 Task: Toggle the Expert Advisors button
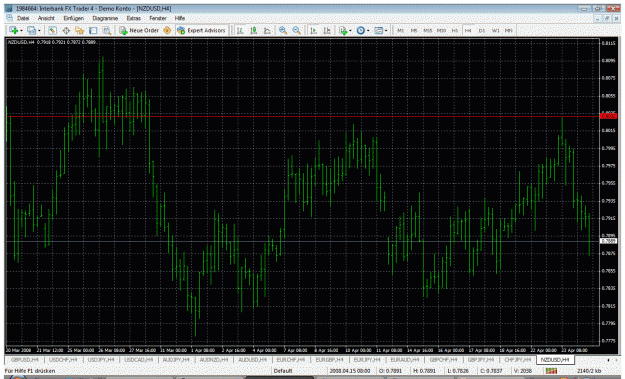point(202,30)
